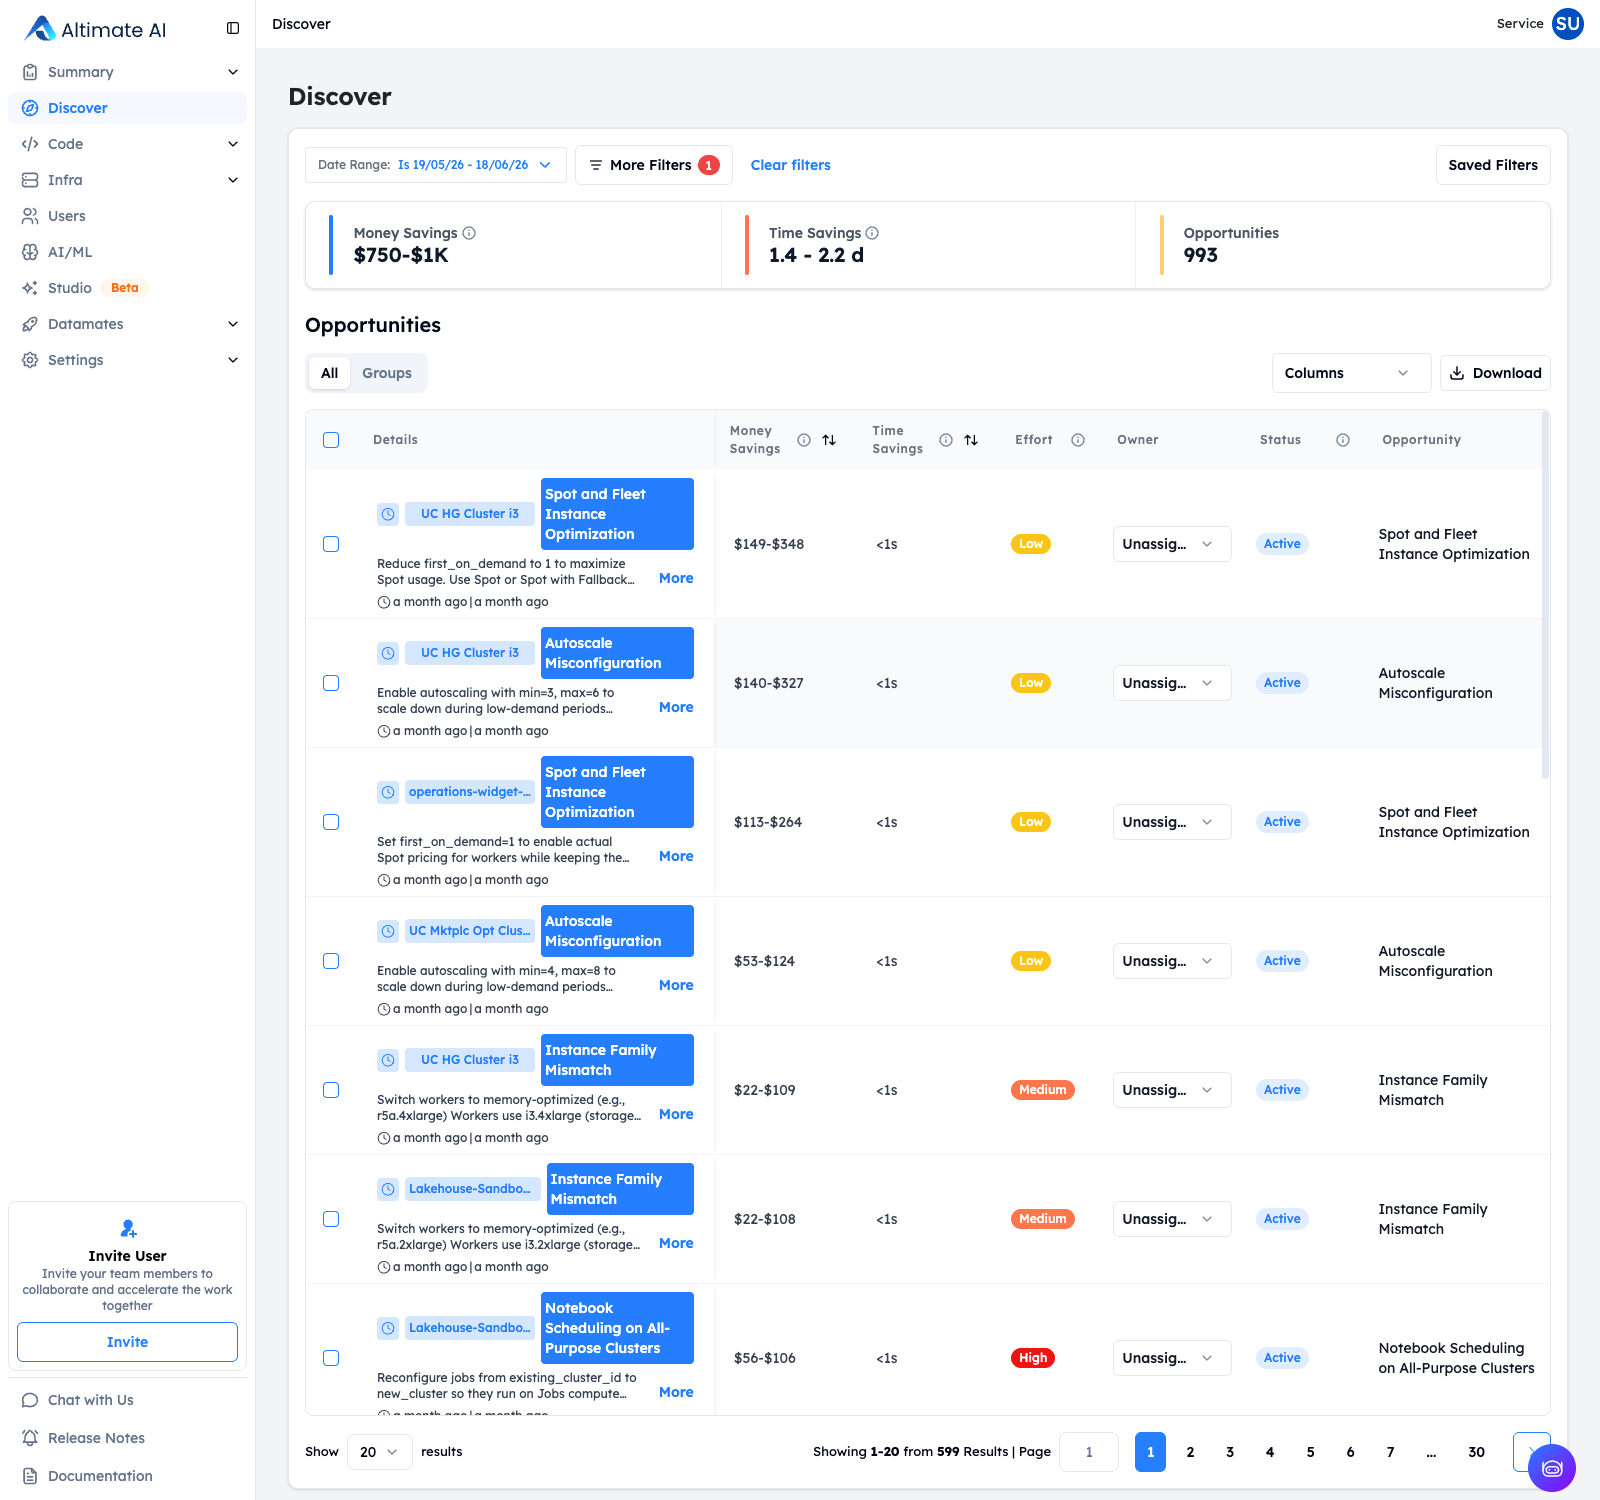The image size is (1600, 1500).
Task: Click the Invite User person icon
Action: pyautogui.click(x=128, y=1228)
